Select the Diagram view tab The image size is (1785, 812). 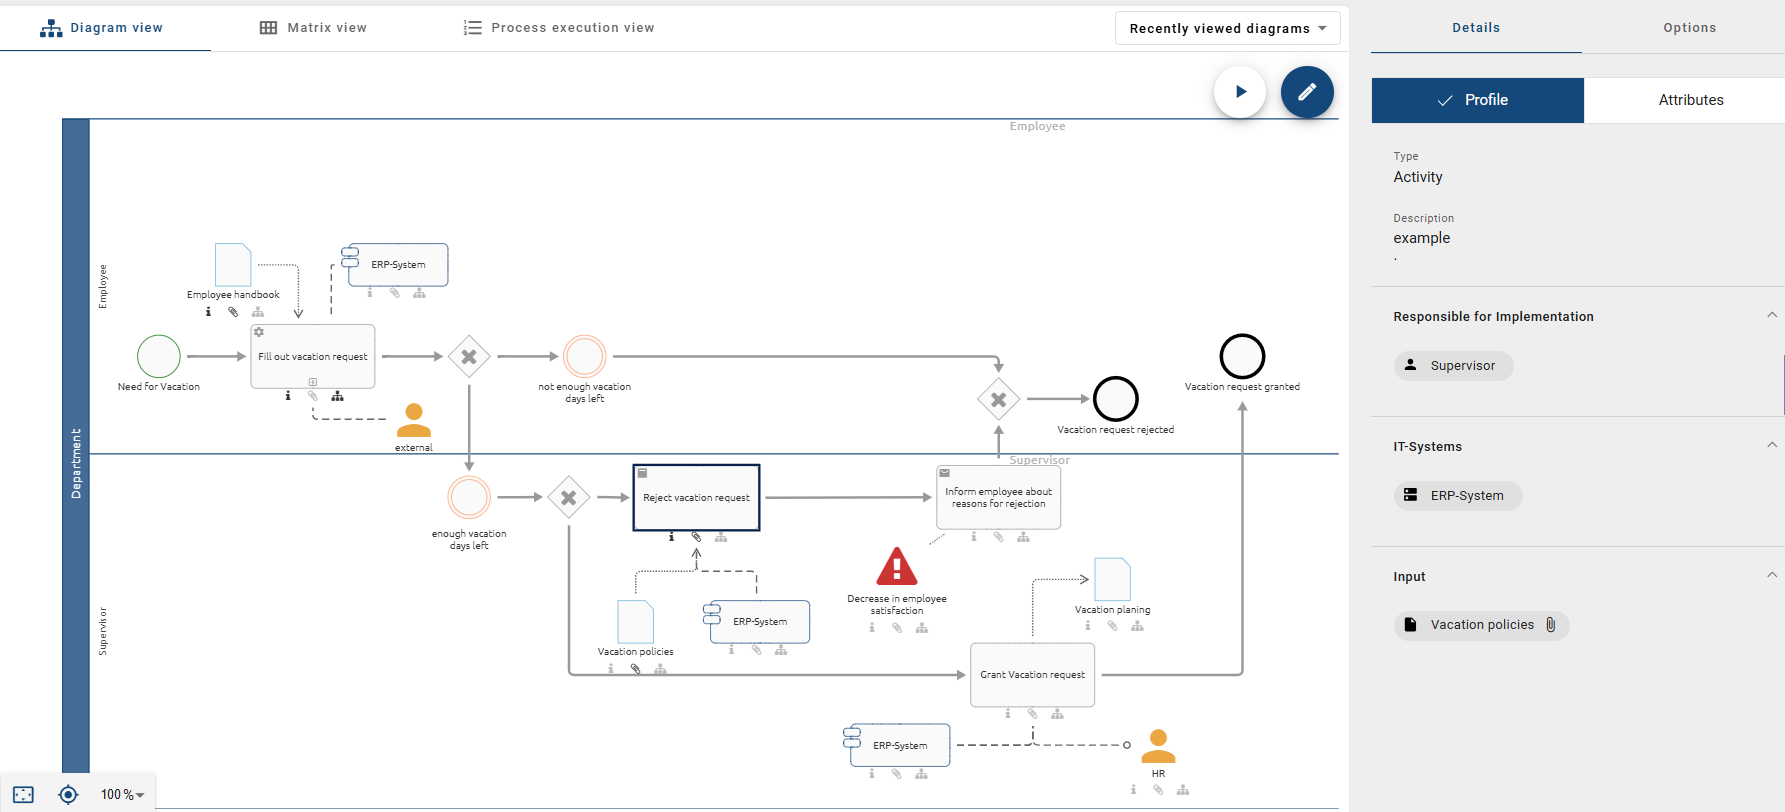coord(101,28)
